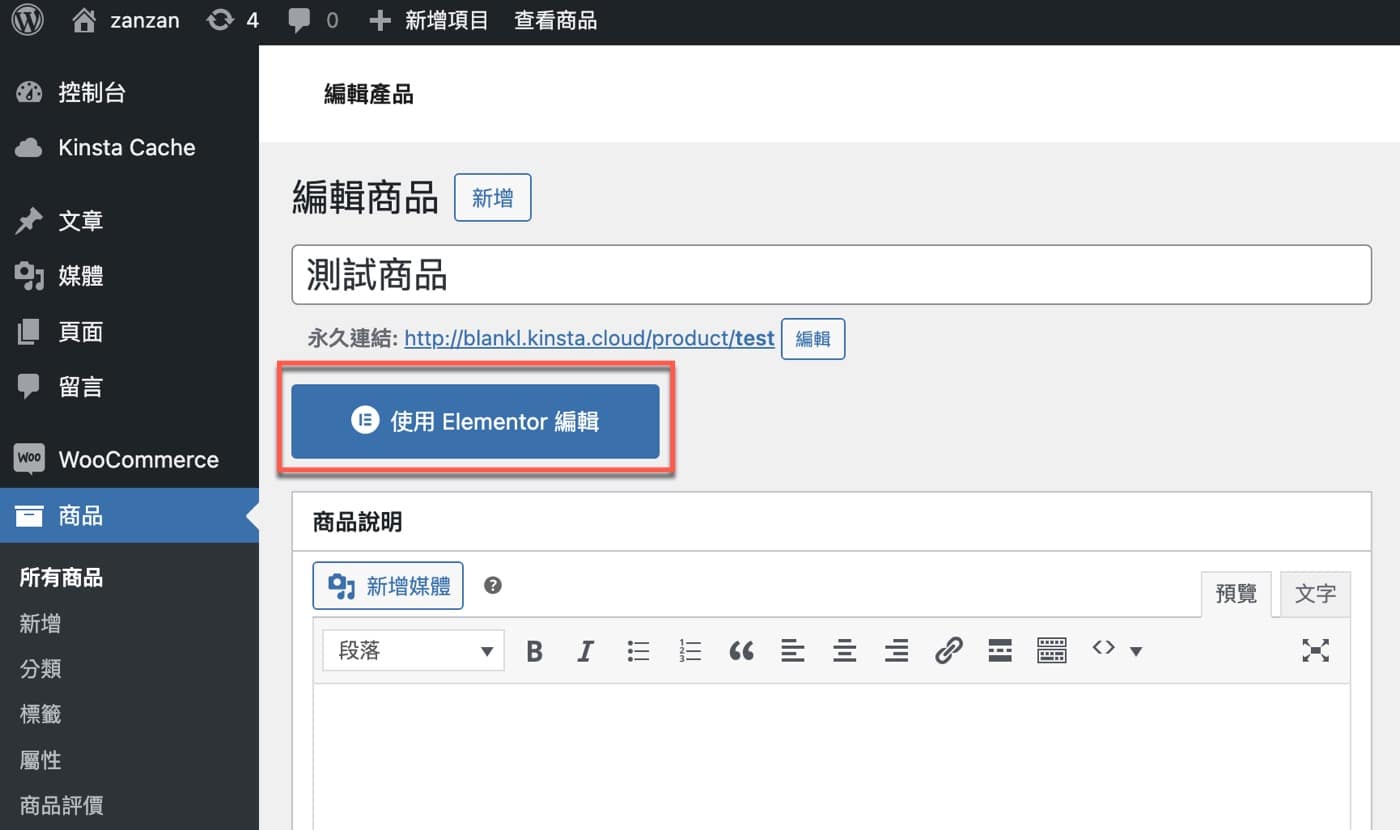Insert Read More tag
This screenshot has height=830, width=1400.
[1000, 652]
